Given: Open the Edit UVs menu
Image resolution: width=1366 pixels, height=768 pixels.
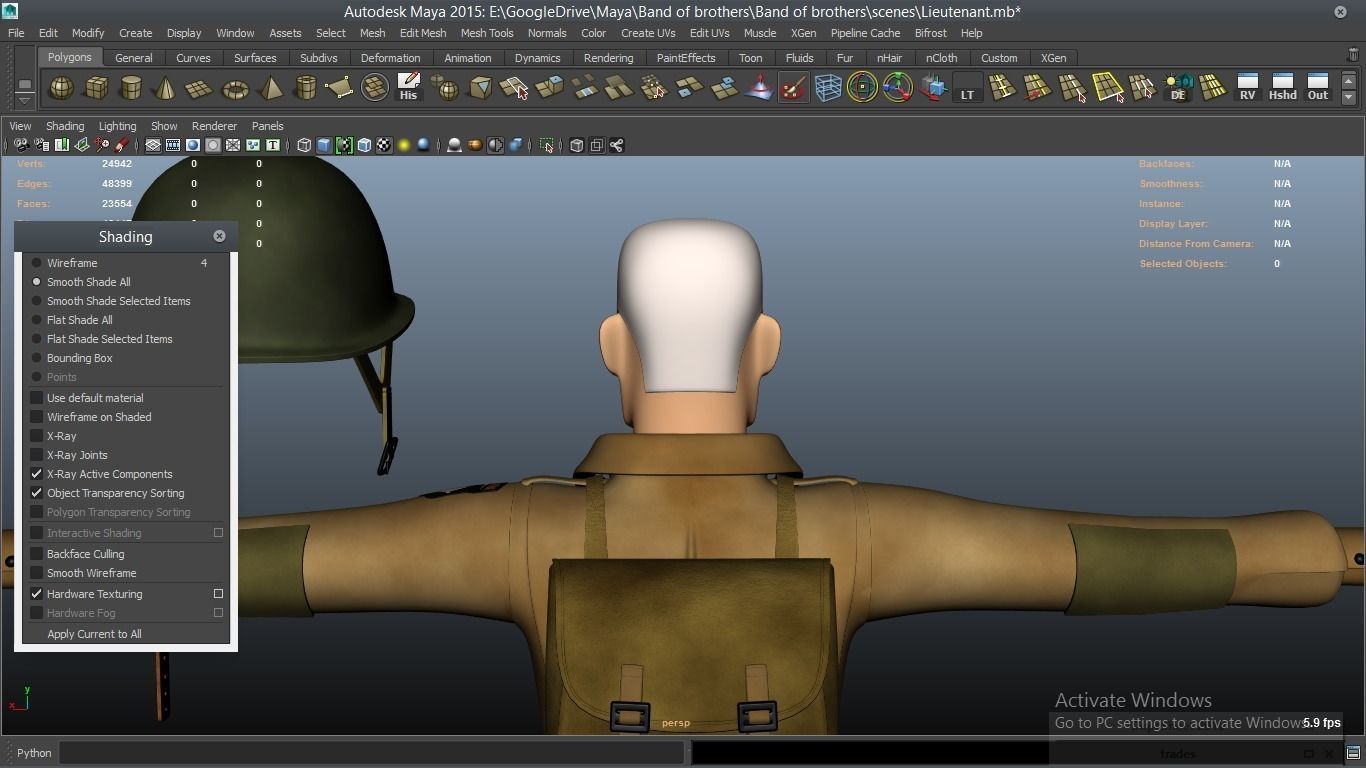Looking at the screenshot, I should [x=710, y=33].
